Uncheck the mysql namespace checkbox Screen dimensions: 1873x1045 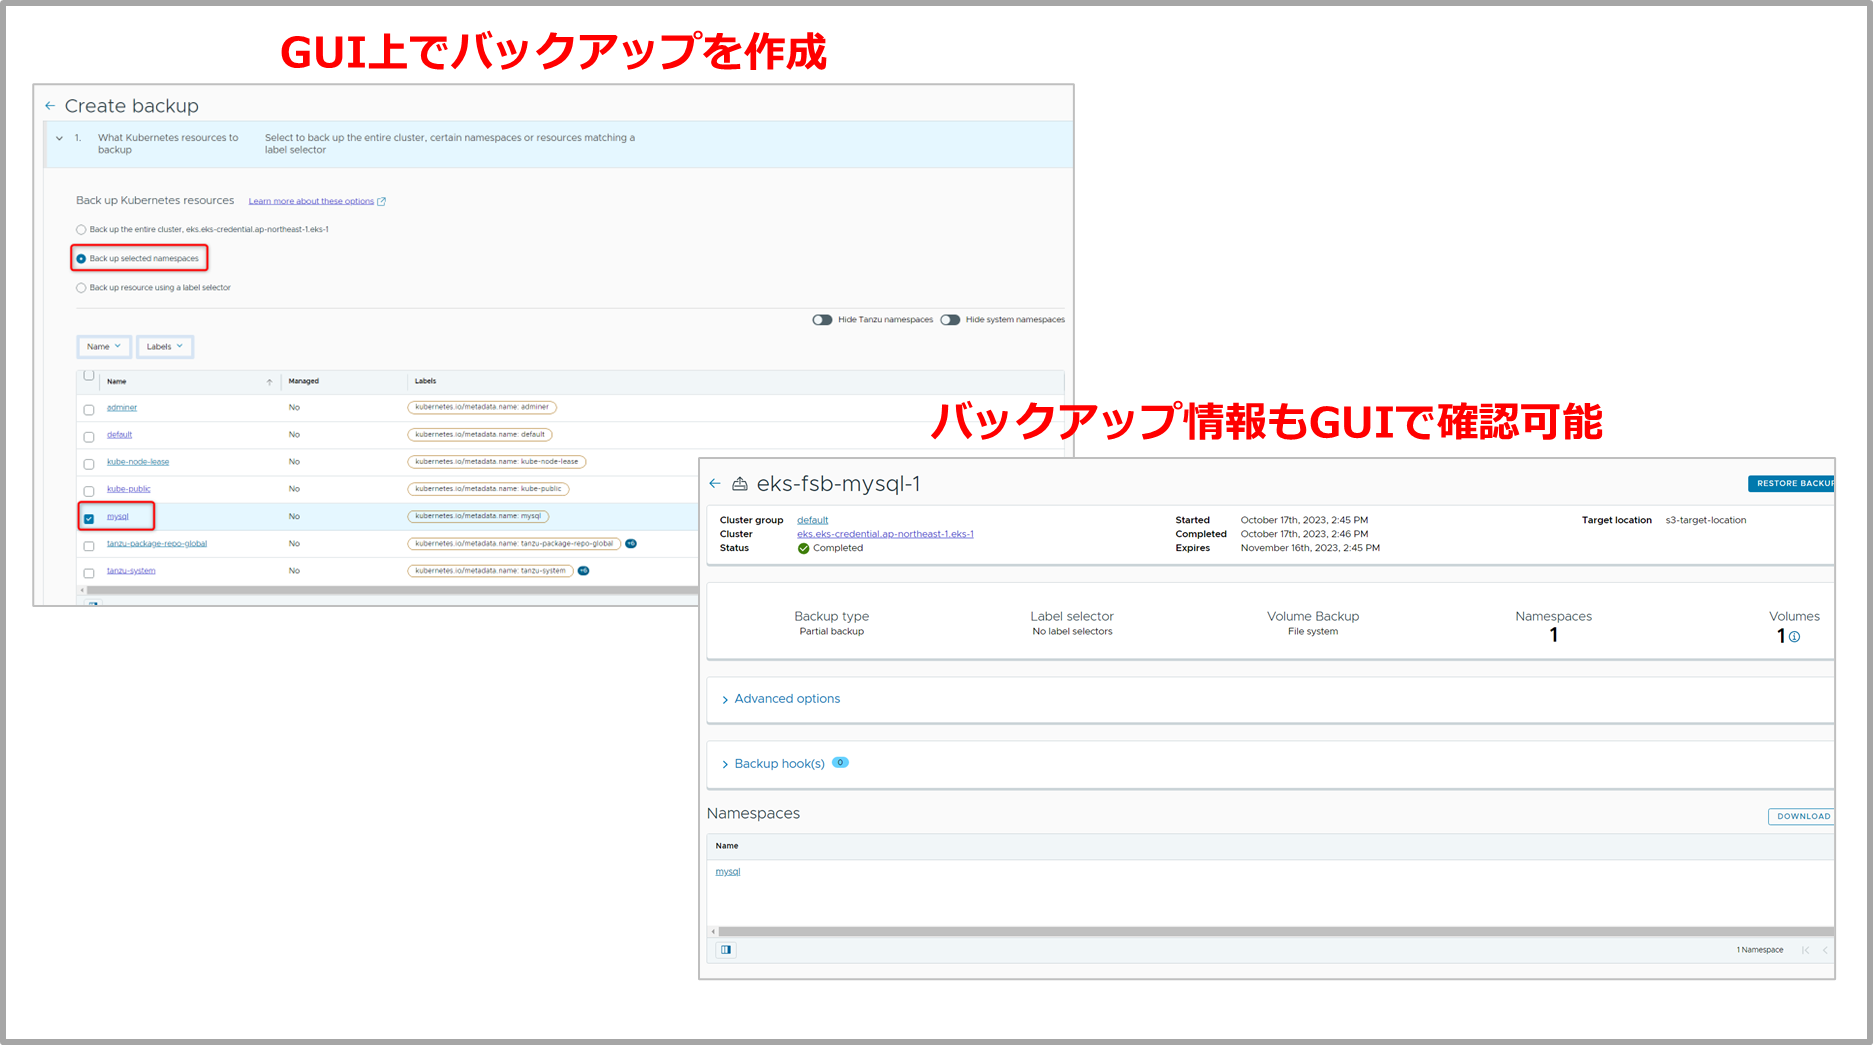89,518
